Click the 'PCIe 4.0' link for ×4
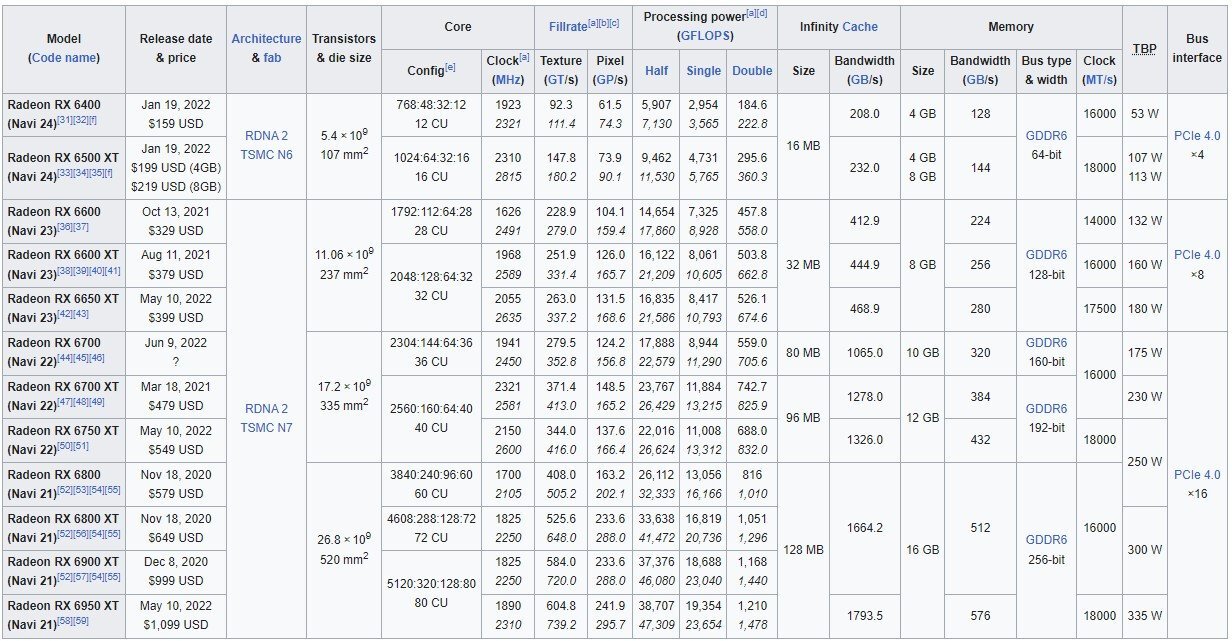Viewport: 1232px width, 641px height. pyautogui.click(x=1197, y=135)
